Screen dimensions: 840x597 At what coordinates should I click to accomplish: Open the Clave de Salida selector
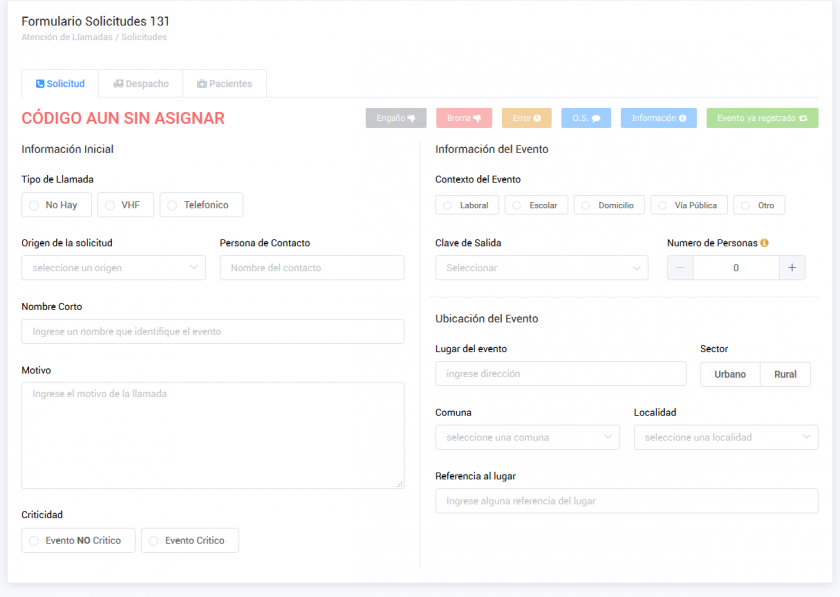pyautogui.click(x=541, y=267)
